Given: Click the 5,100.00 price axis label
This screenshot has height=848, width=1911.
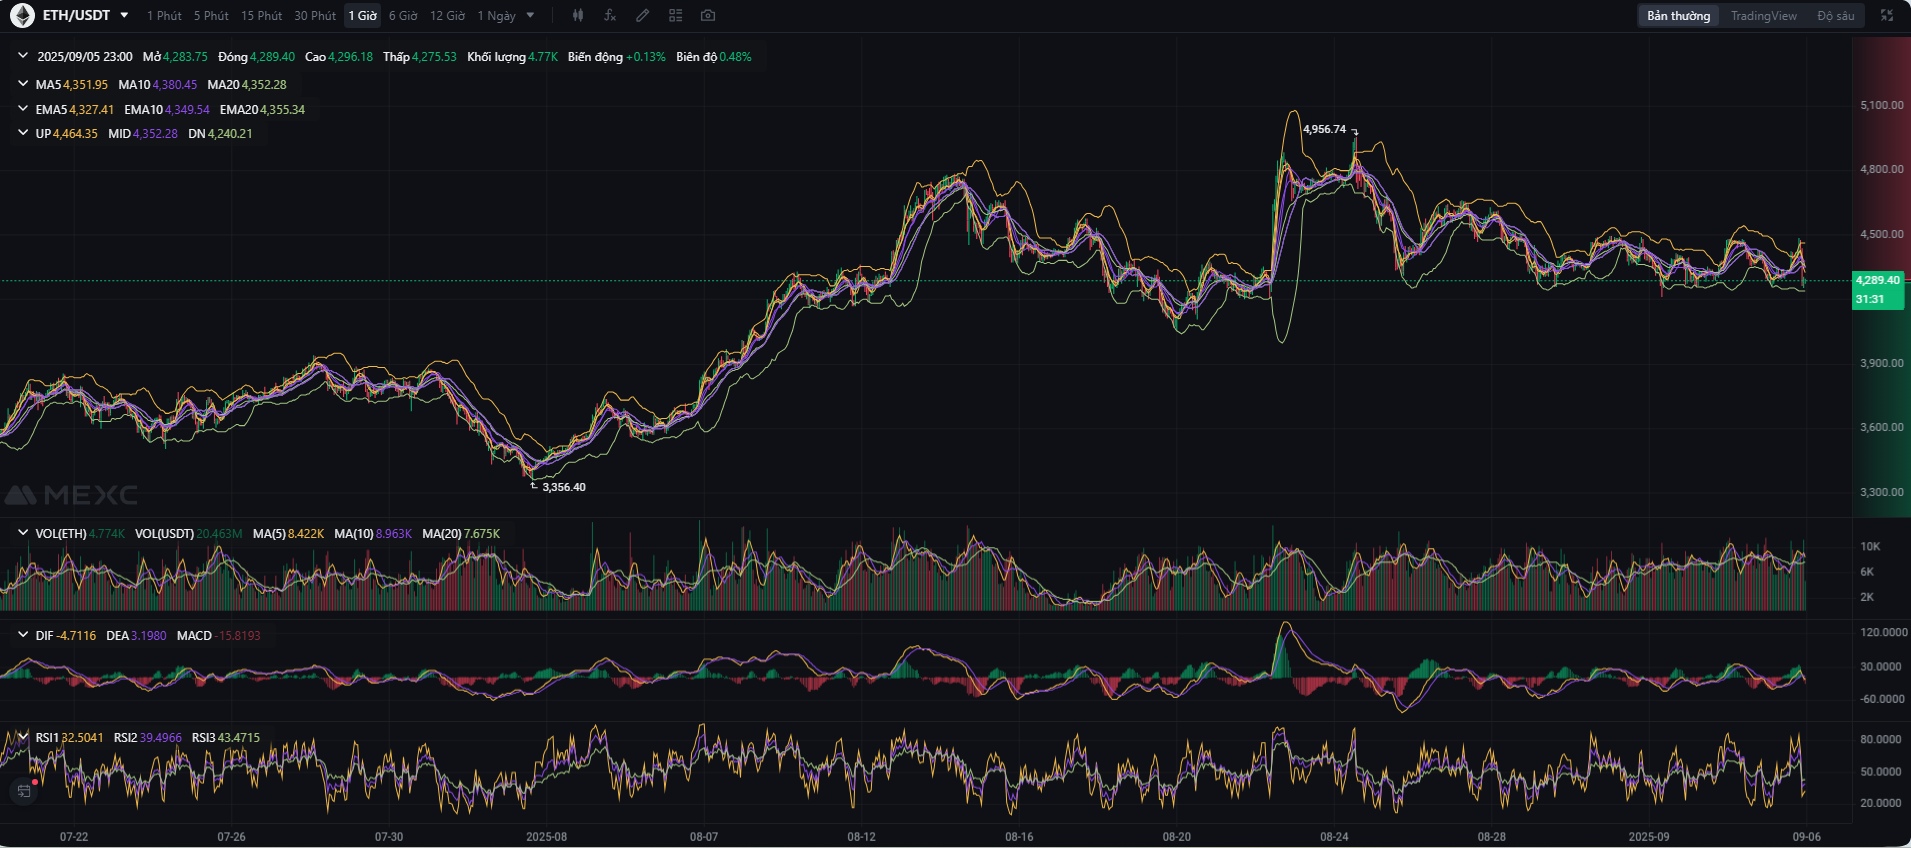Looking at the screenshot, I should pos(1882,105).
